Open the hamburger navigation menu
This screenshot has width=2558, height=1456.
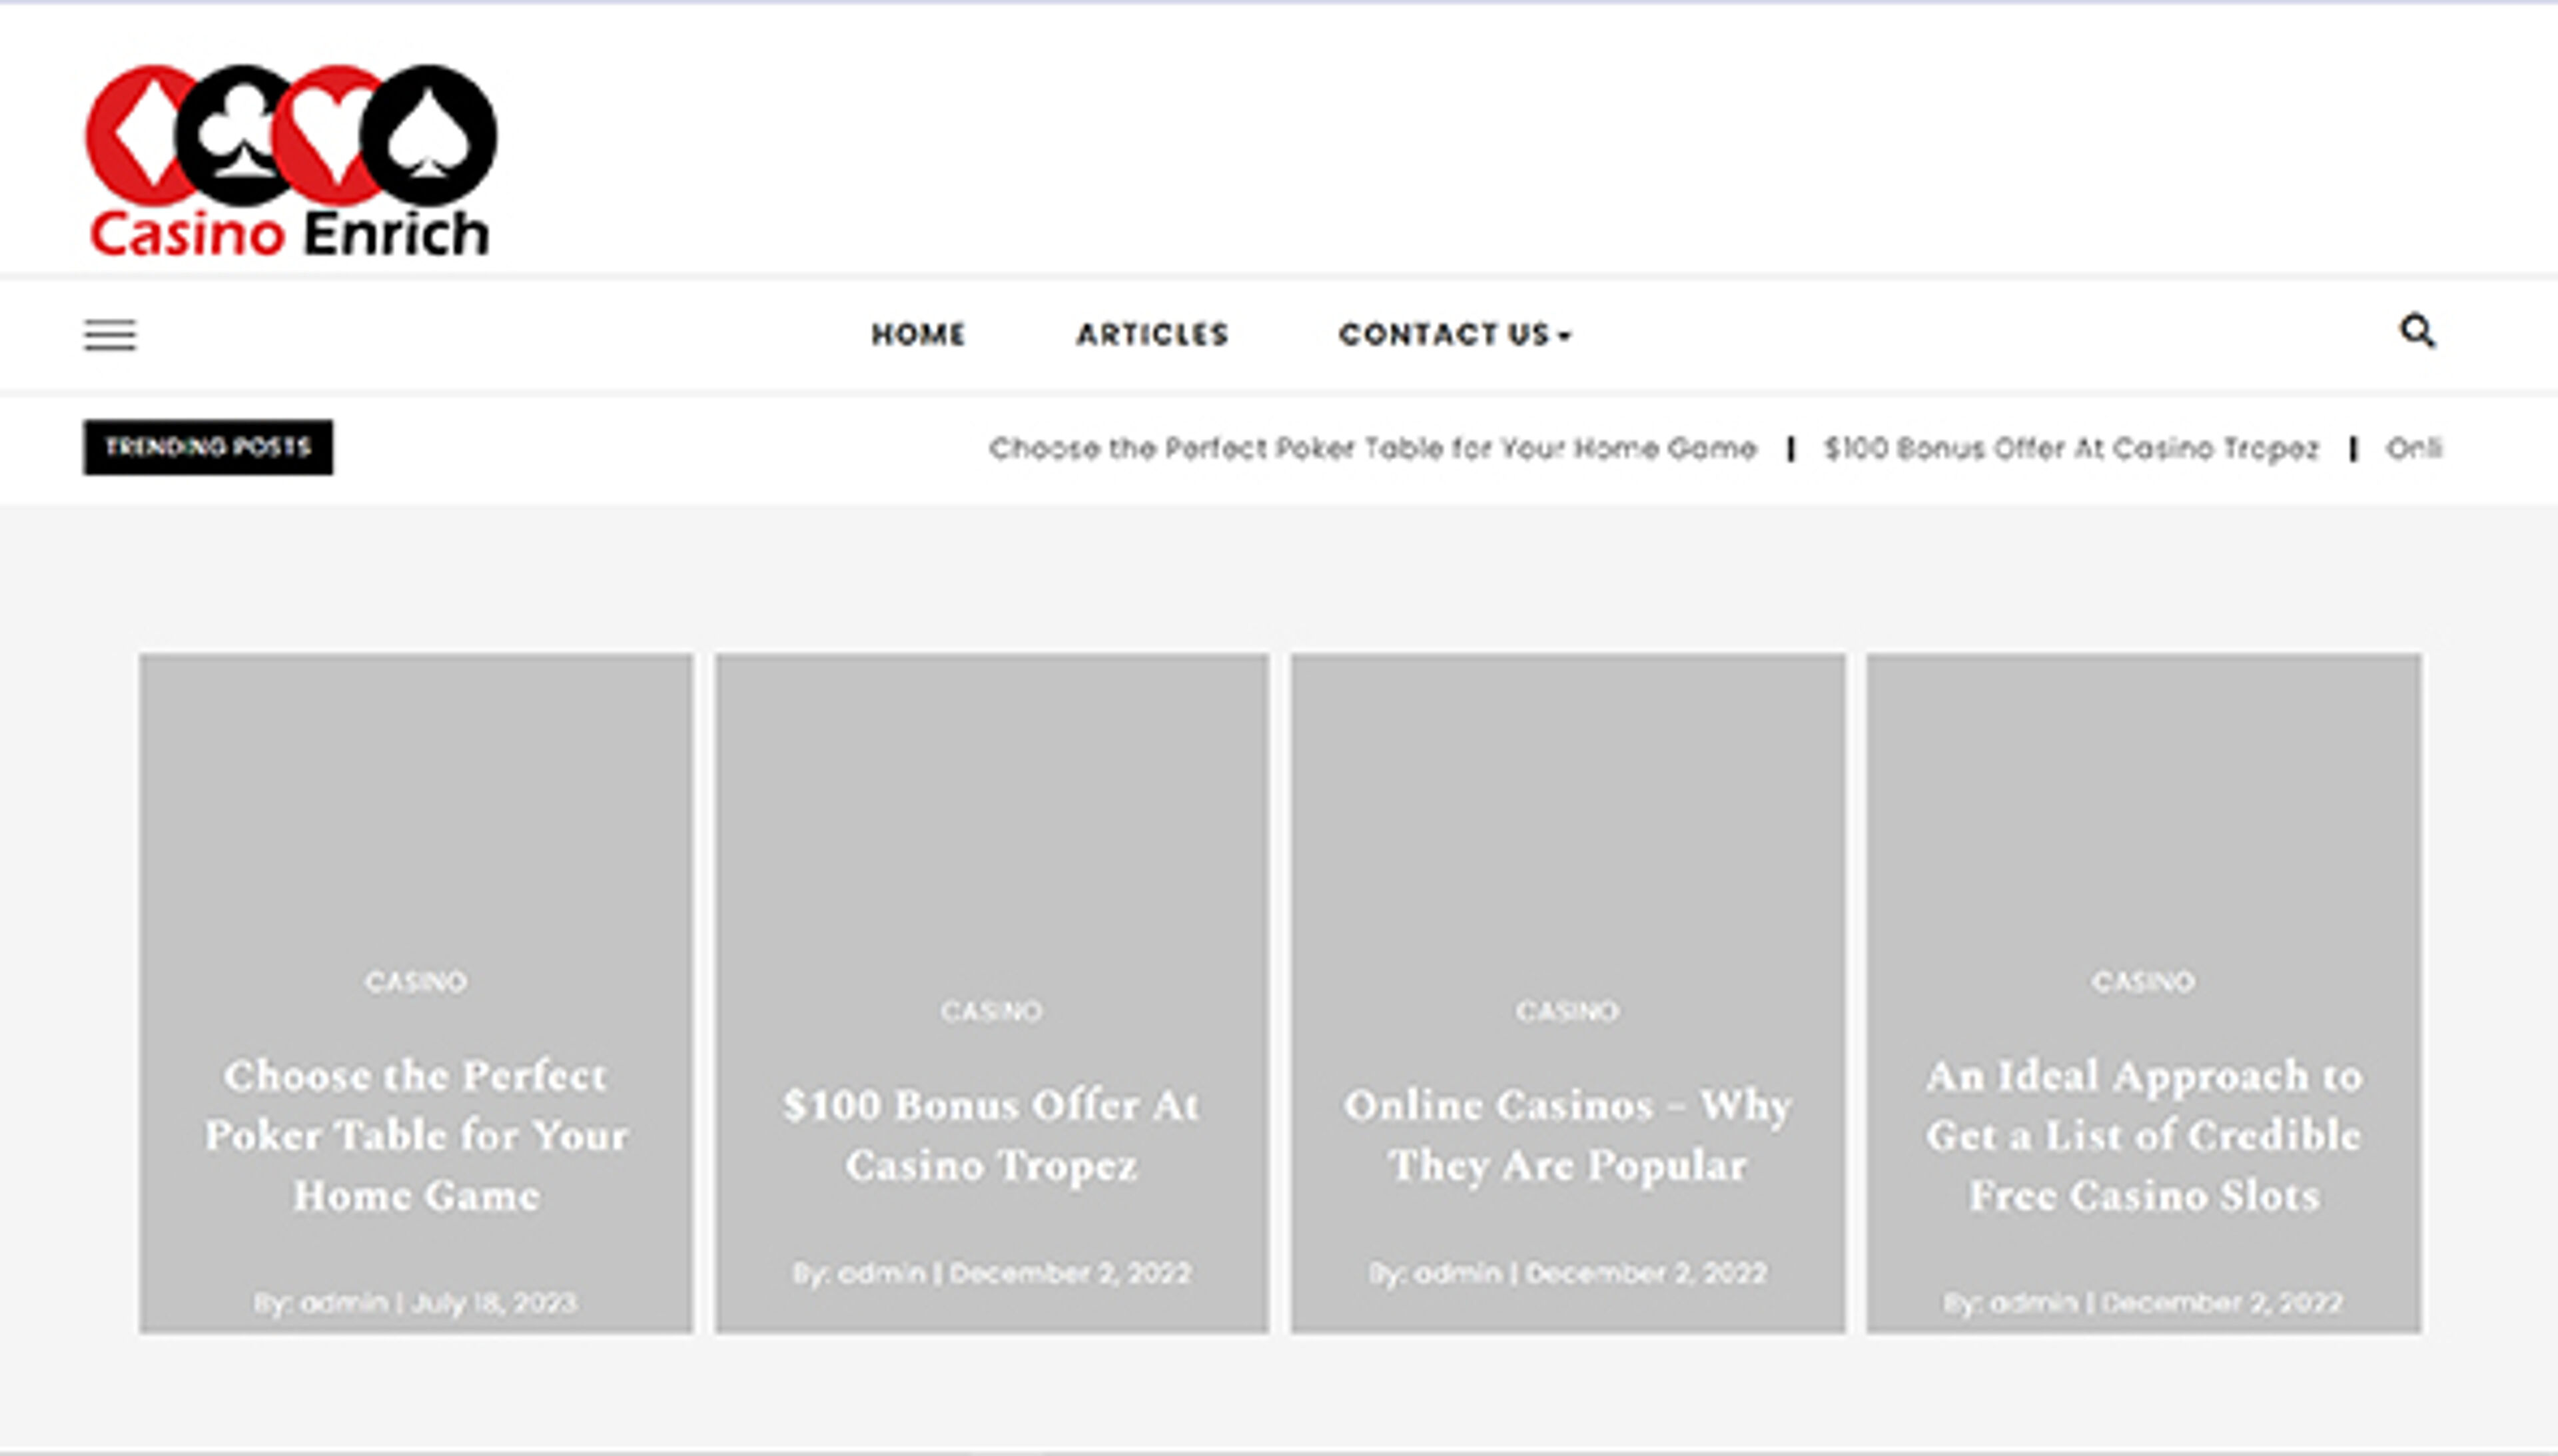(x=111, y=336)
